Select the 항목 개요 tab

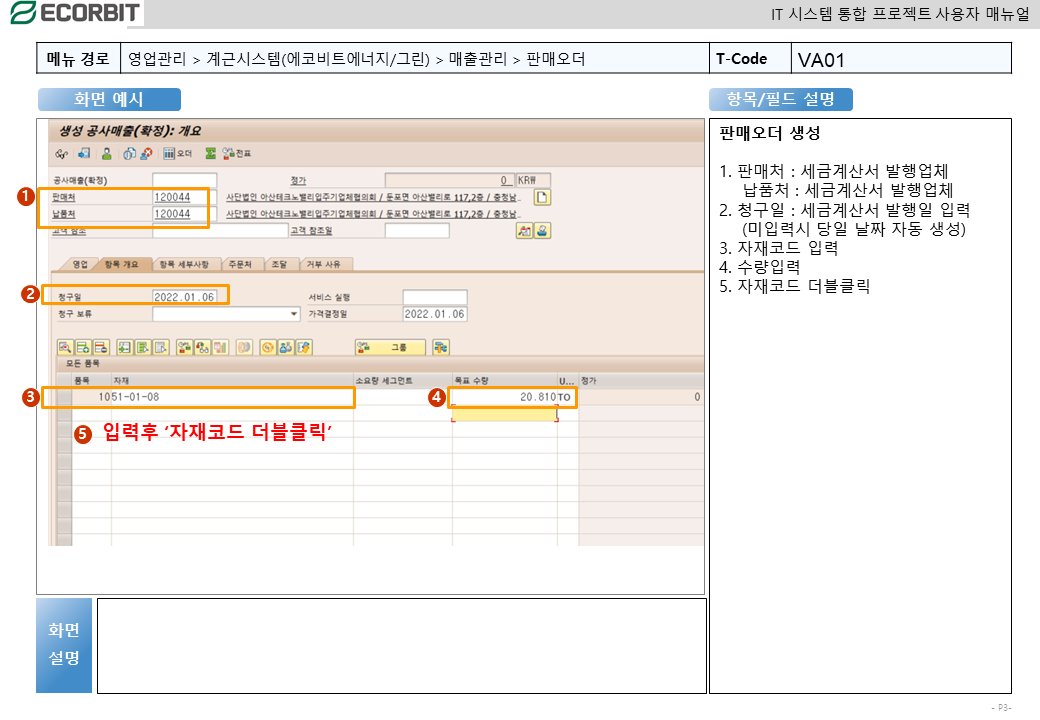coord(121,265)
